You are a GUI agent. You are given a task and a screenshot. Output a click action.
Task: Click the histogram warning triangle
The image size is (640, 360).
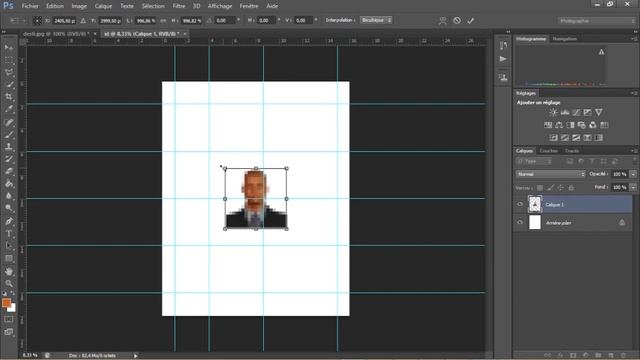coord(601,52)
